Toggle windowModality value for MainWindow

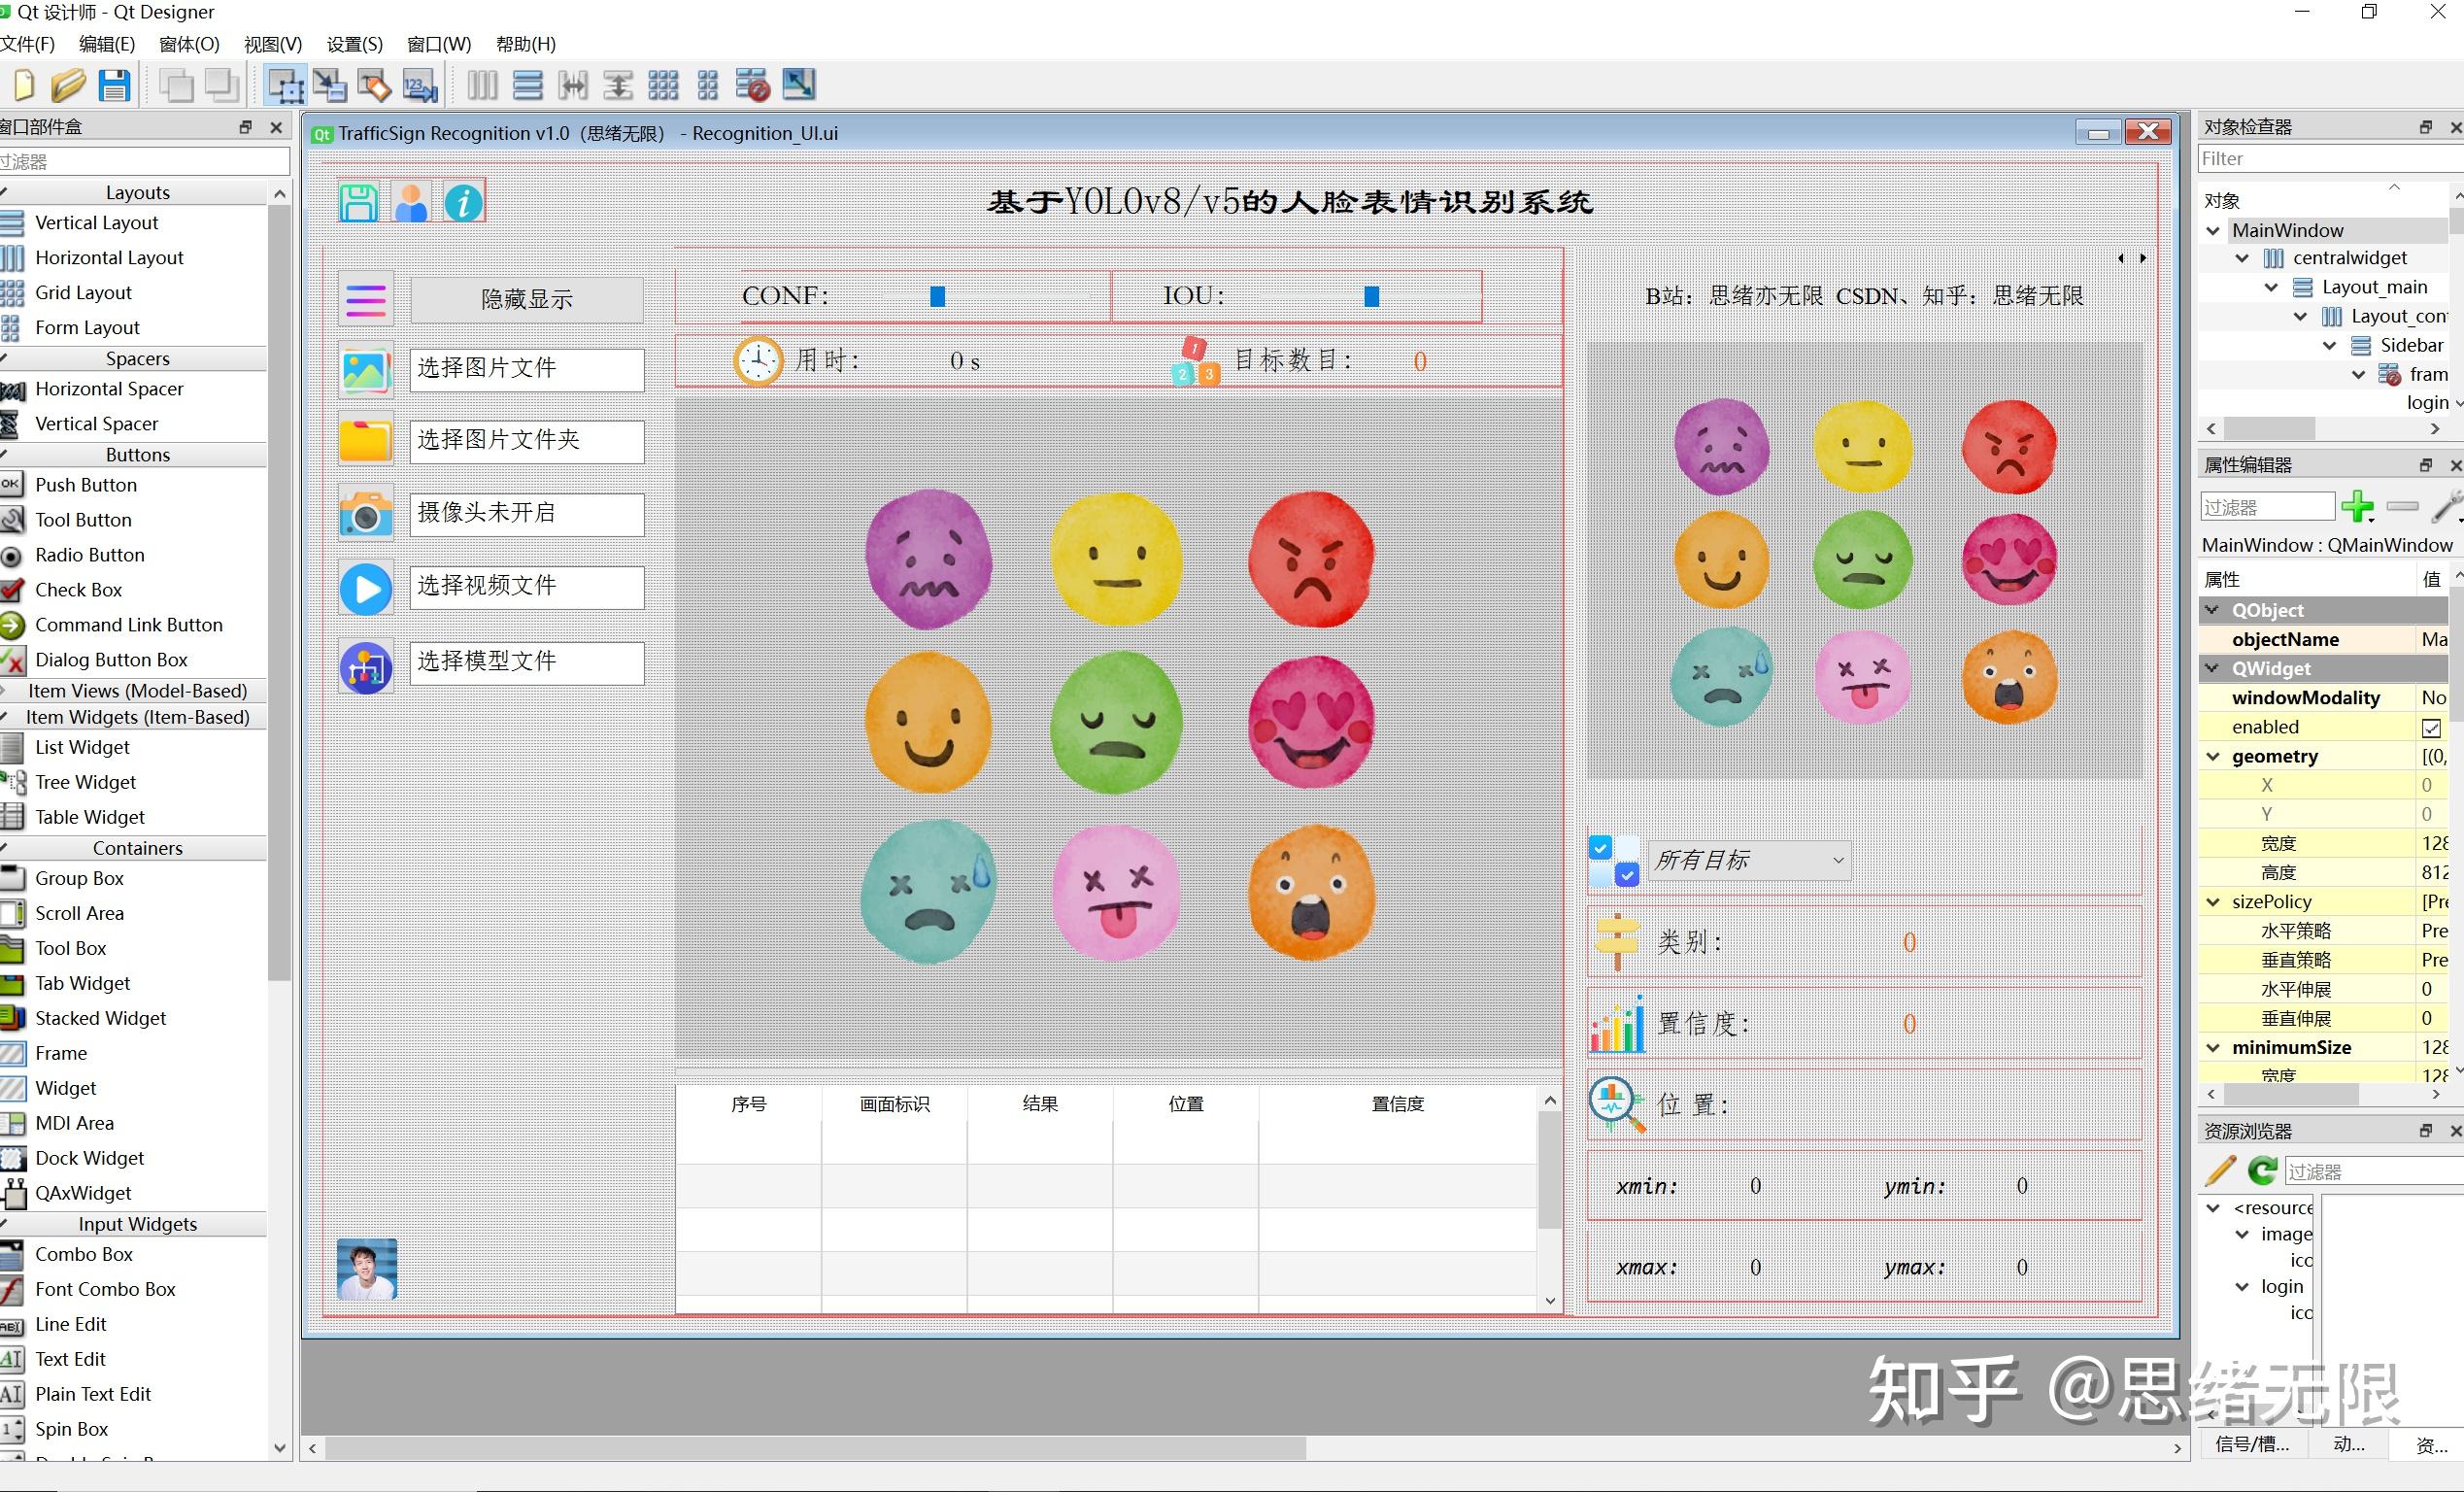pos(2433,697)
